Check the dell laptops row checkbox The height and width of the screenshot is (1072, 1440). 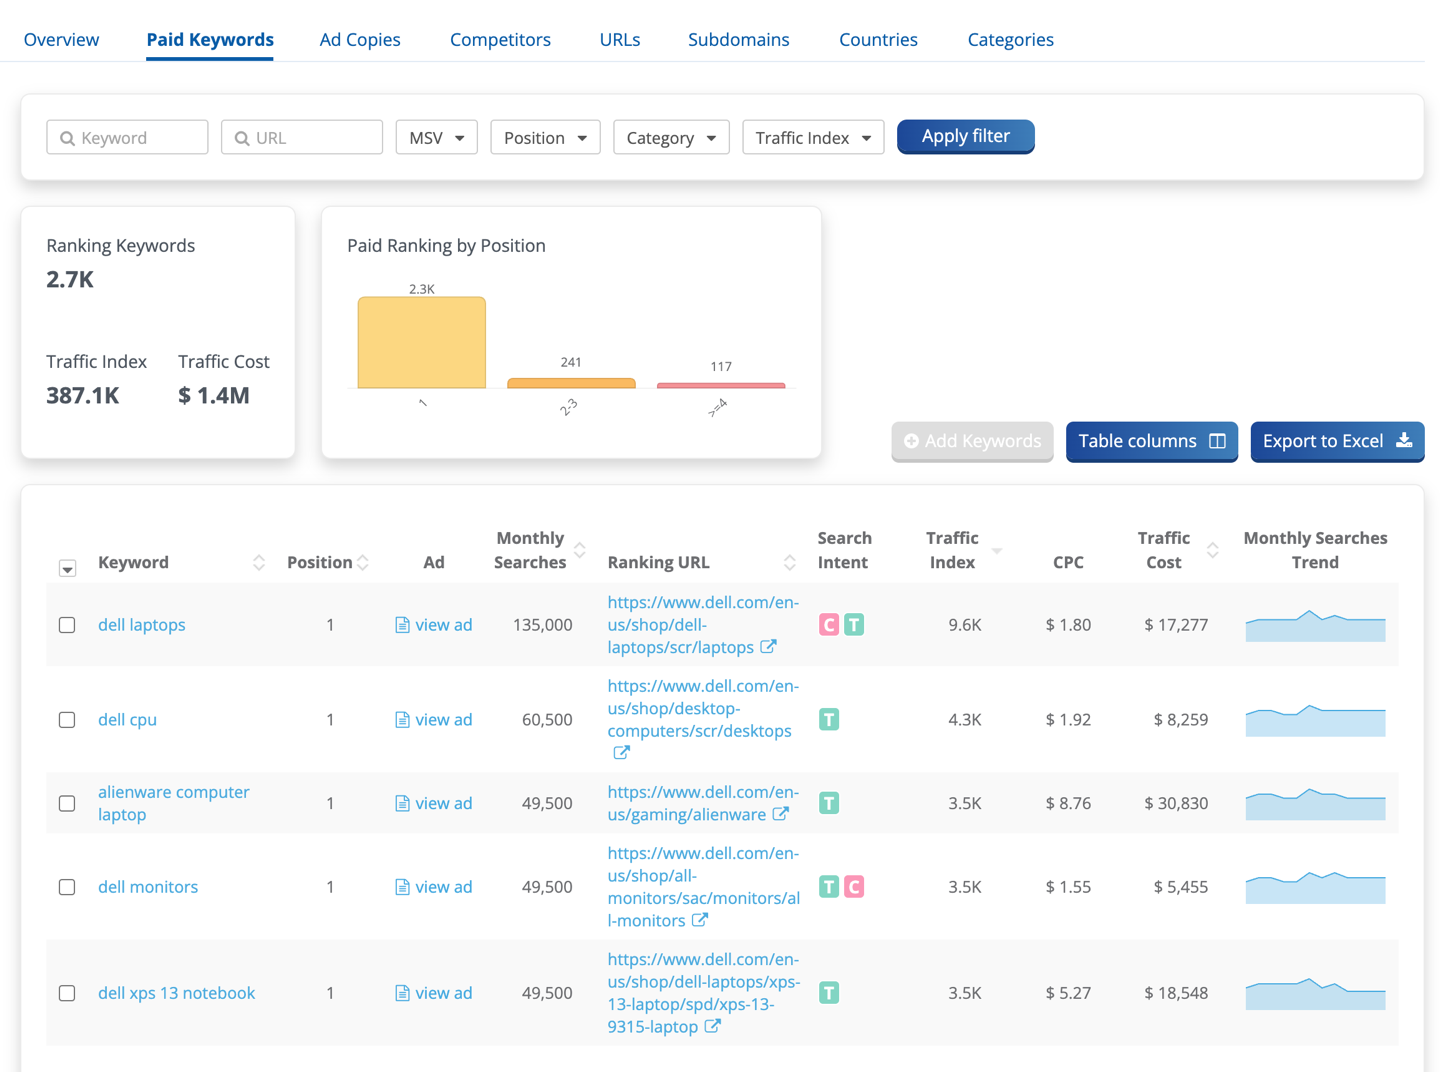tap(67, 625)
